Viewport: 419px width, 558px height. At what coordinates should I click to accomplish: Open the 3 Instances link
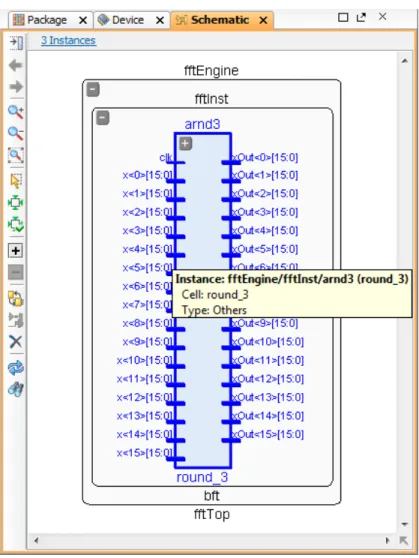point(68,41)
